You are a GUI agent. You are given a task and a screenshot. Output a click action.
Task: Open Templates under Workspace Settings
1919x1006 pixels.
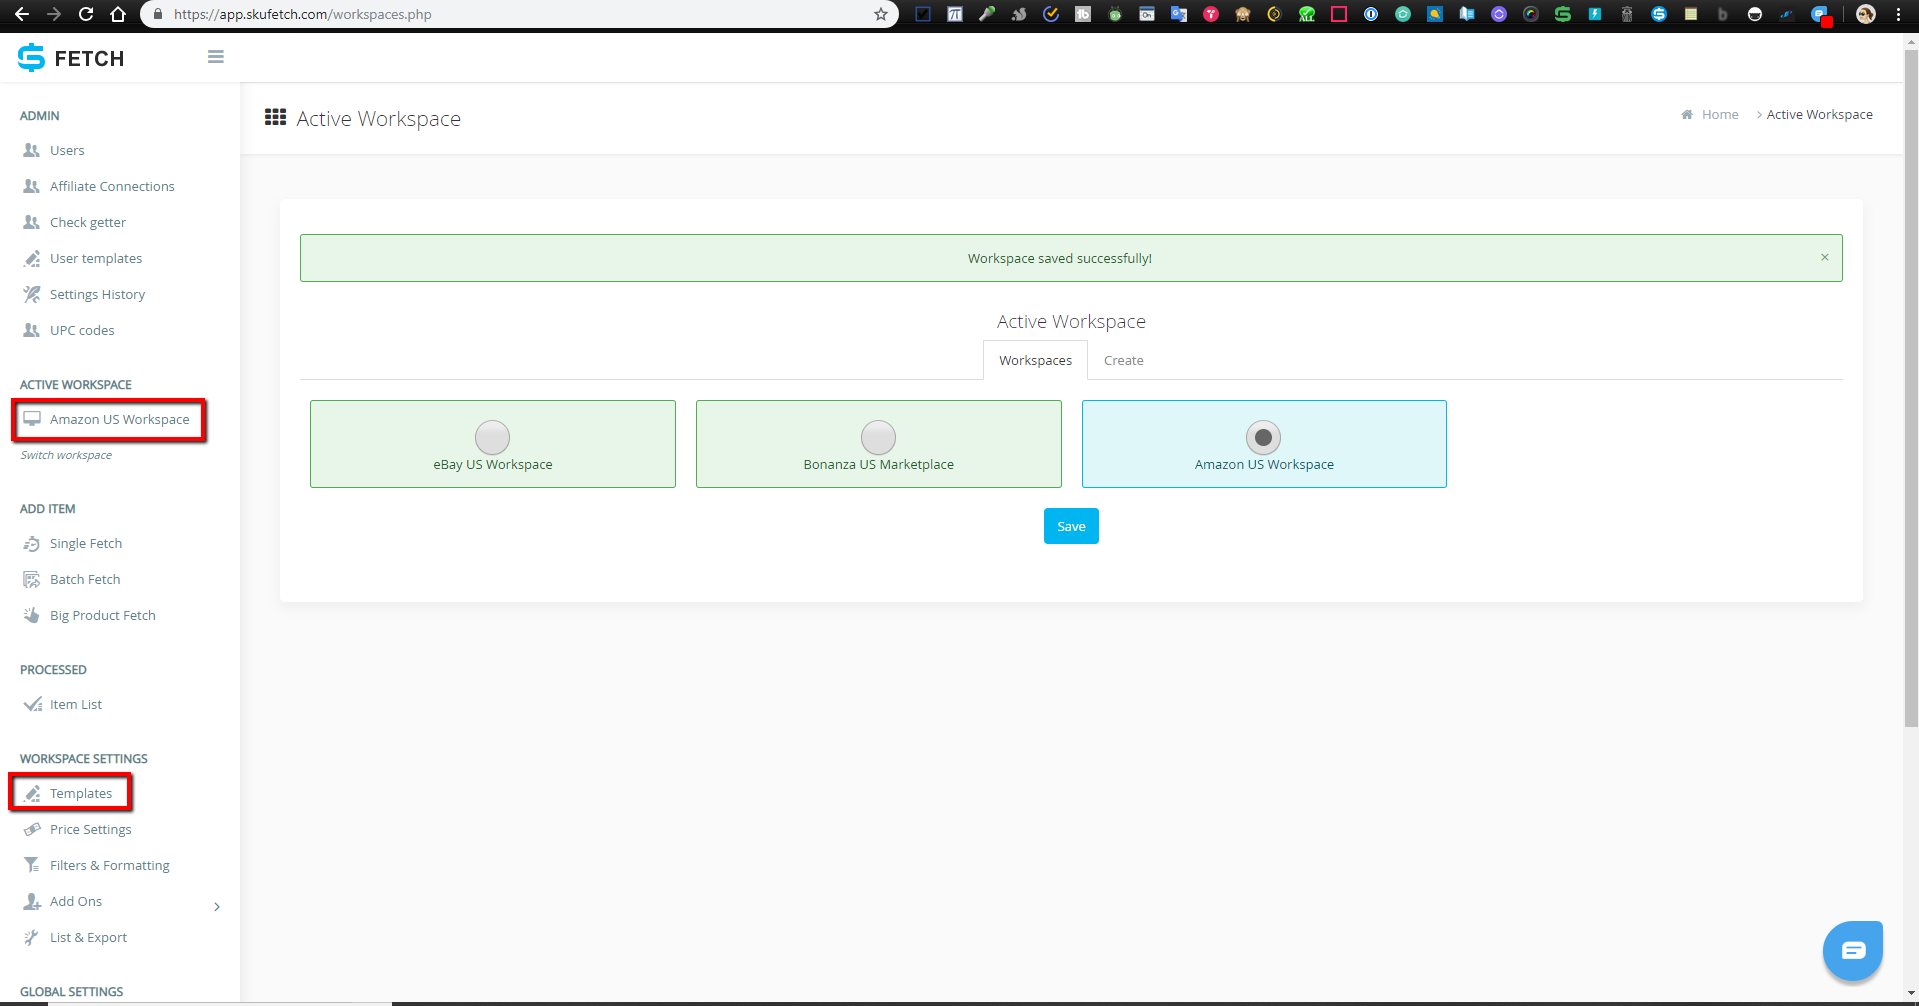click(71, 793)
